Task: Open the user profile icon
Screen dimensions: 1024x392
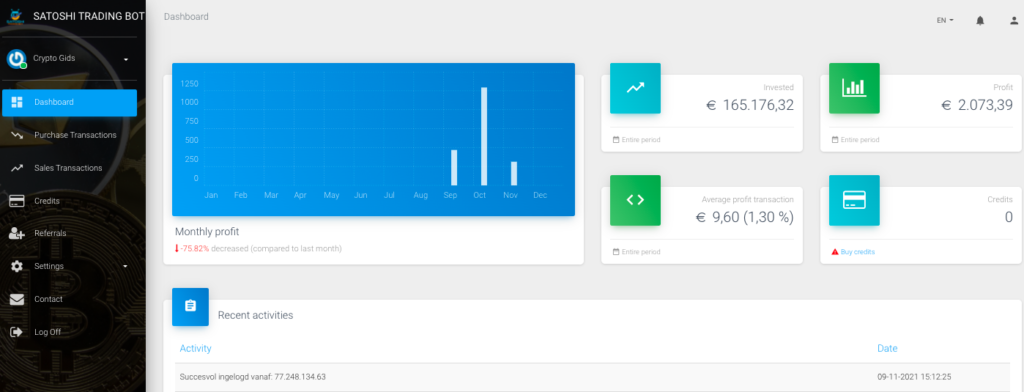Action: click(x=1014, y=20)
